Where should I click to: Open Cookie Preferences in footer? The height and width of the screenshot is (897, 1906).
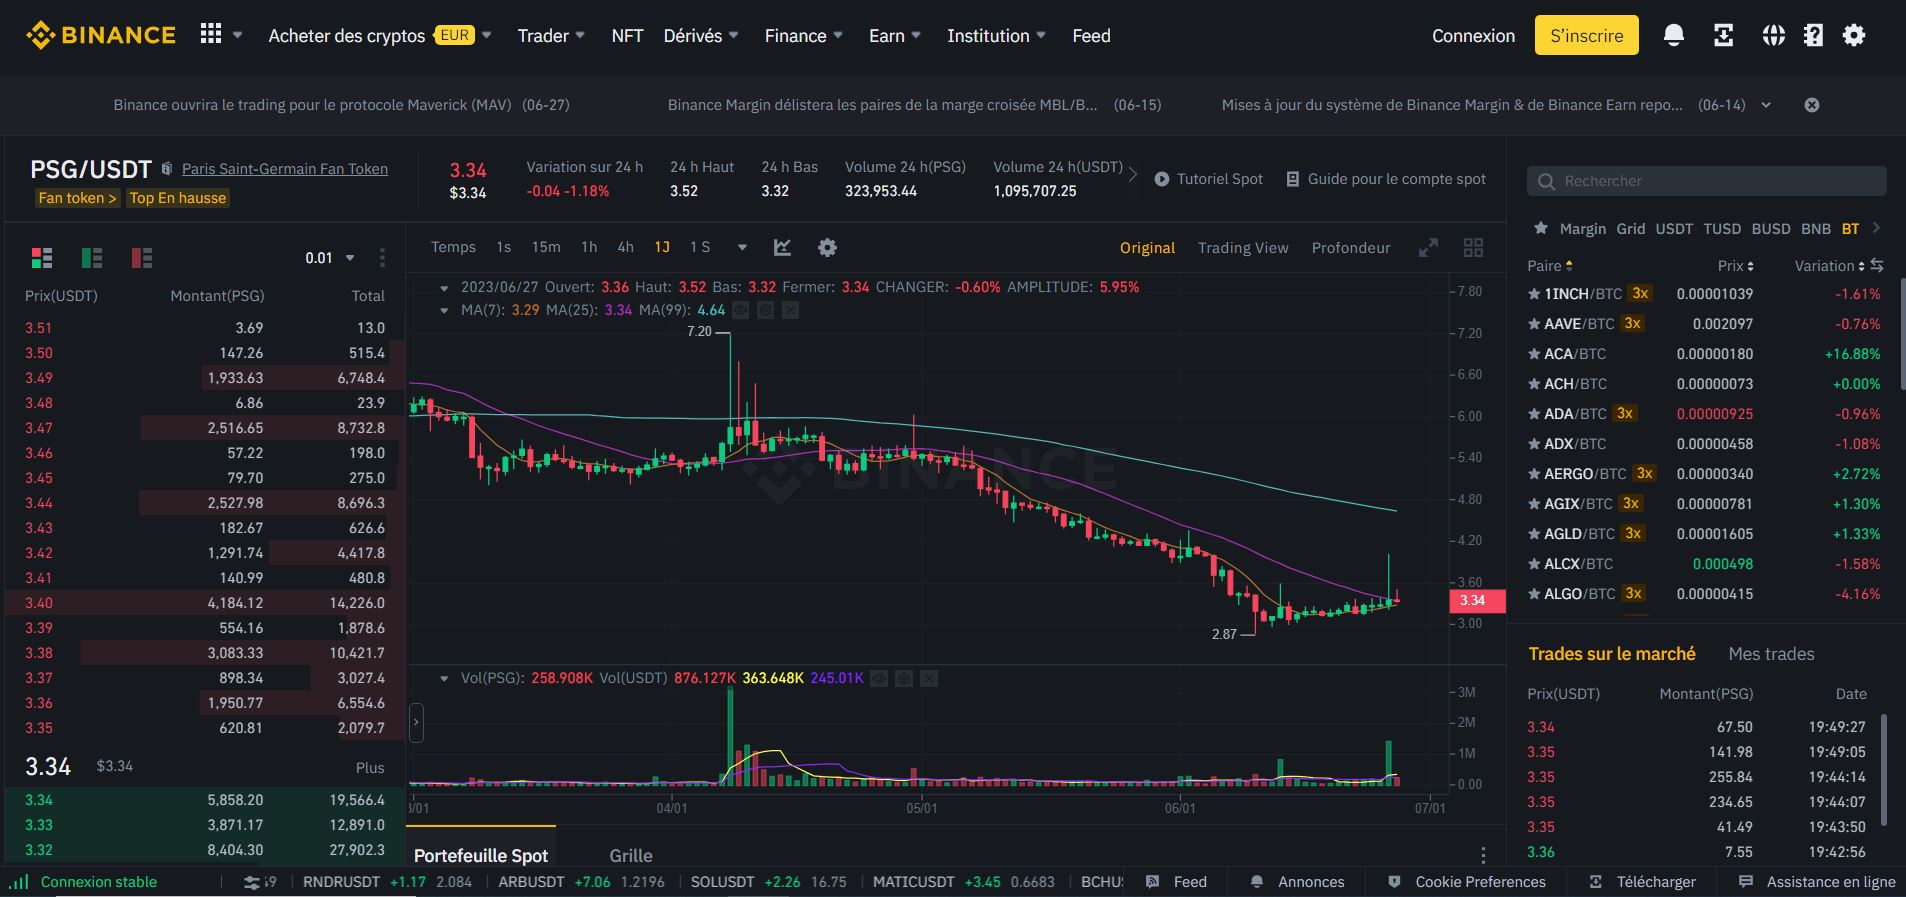tap(1467, 882)
